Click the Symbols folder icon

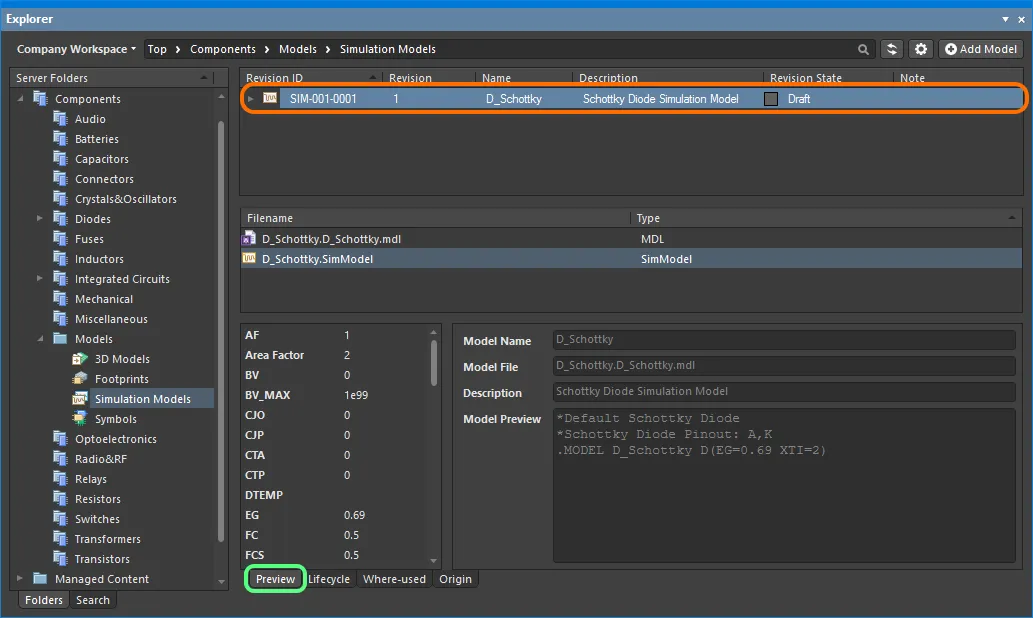pyautogui.click(x=81, y=419)
